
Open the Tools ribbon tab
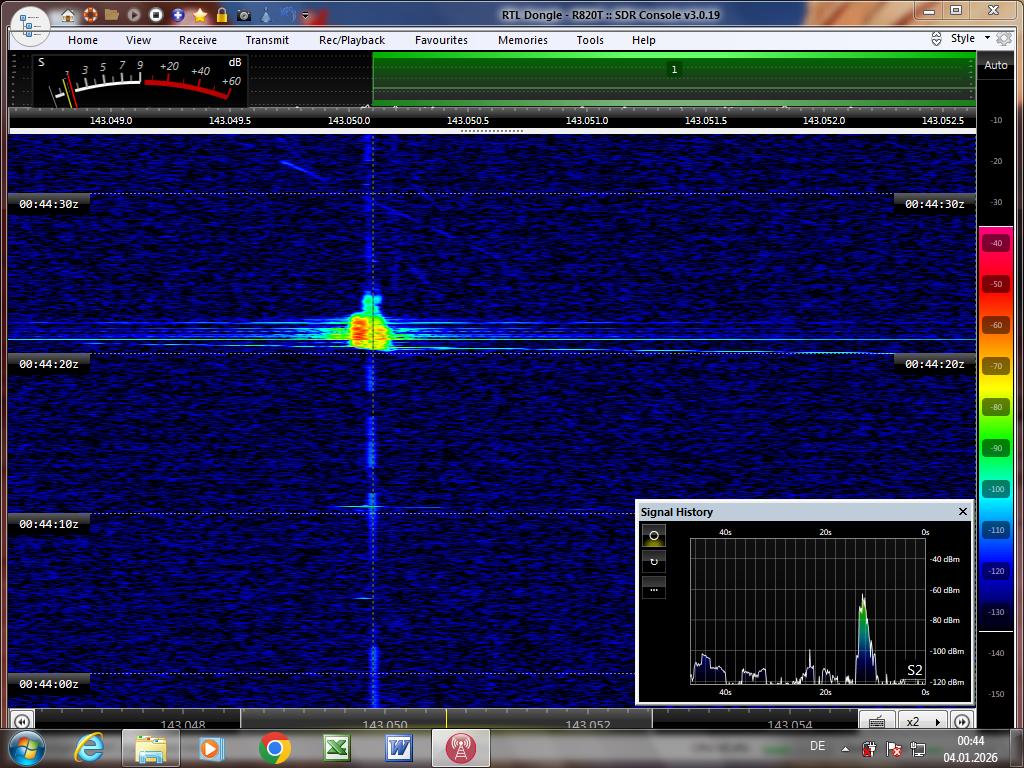click(x=590, y=40)
